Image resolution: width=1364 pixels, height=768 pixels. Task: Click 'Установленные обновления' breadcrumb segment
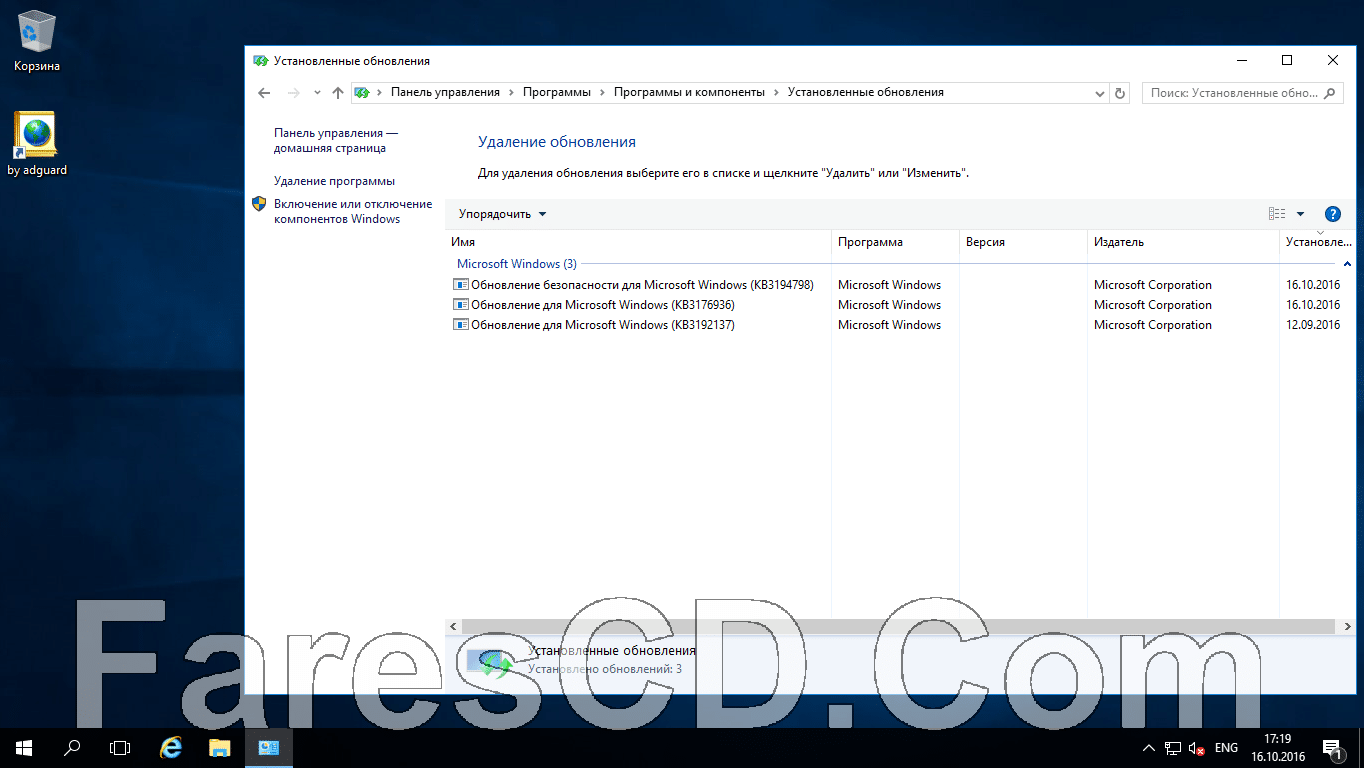[x=866, y=92]
